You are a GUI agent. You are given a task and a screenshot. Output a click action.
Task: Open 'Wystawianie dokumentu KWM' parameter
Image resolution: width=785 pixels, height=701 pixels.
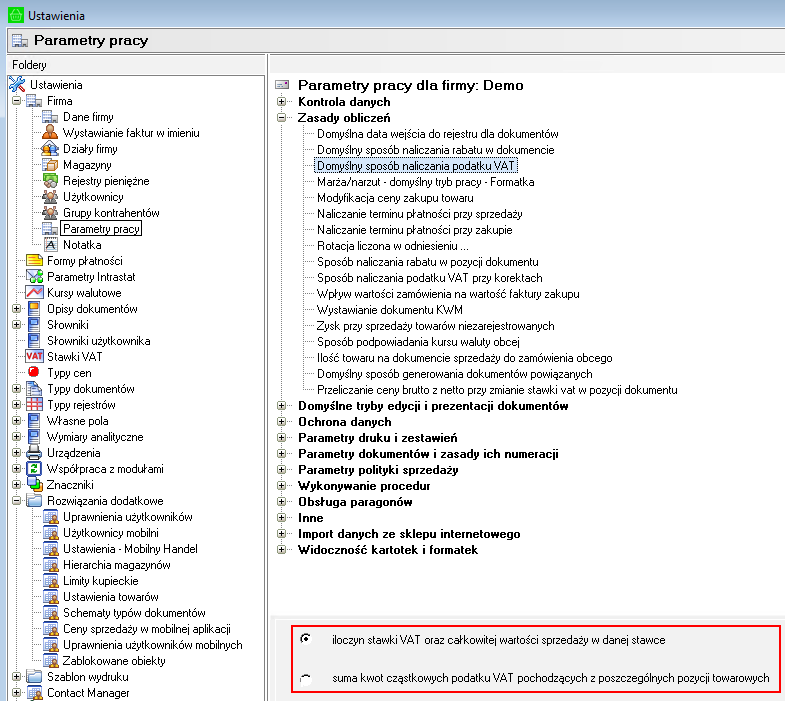[391, 310]
